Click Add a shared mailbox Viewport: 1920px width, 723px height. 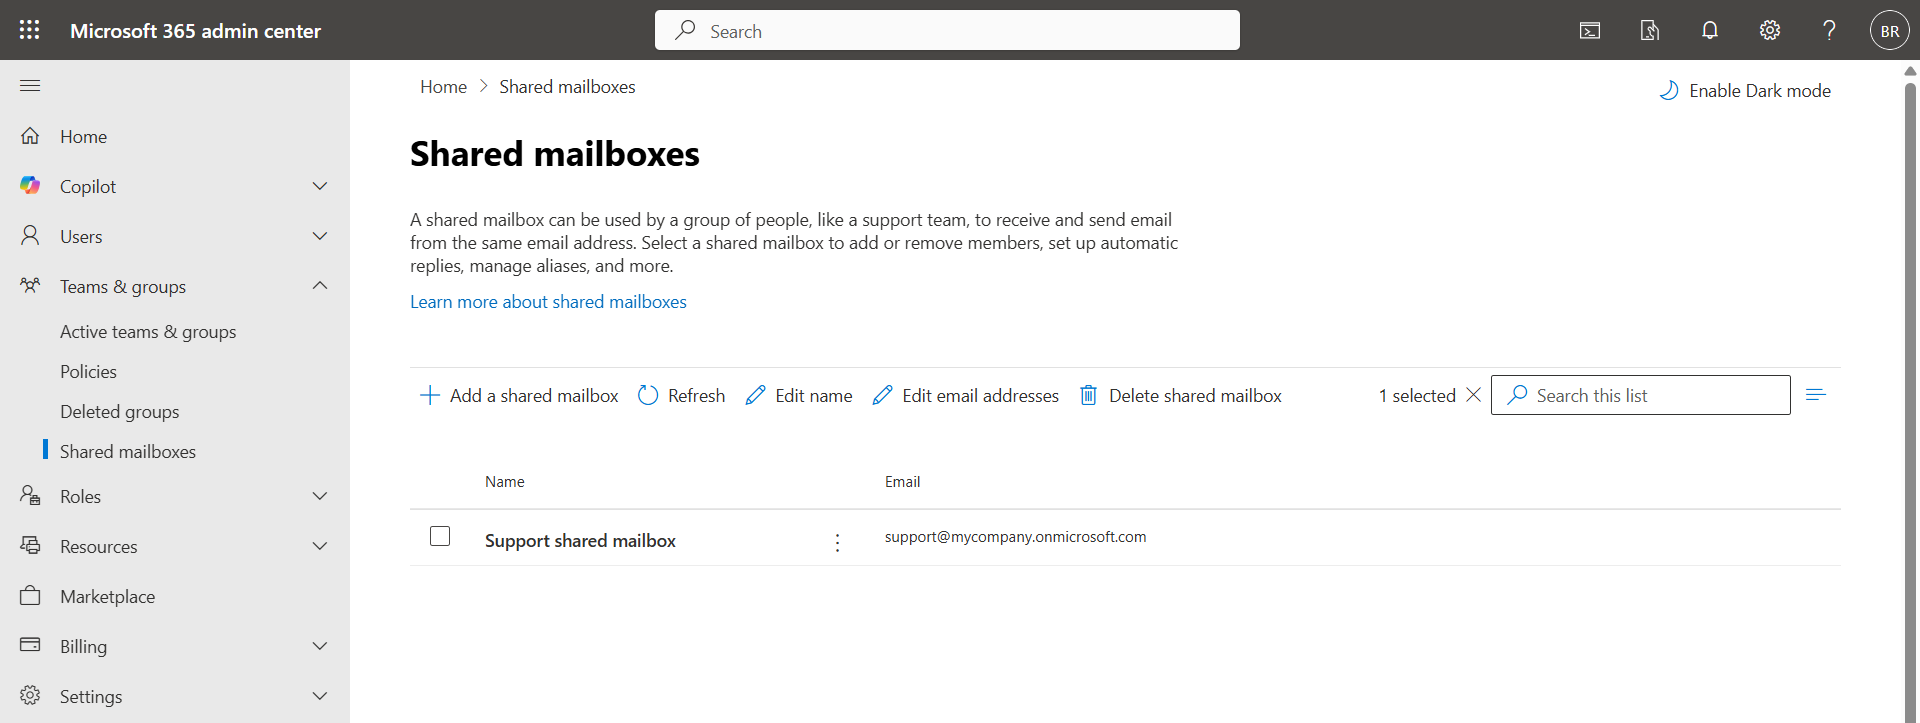coord(519,396)
